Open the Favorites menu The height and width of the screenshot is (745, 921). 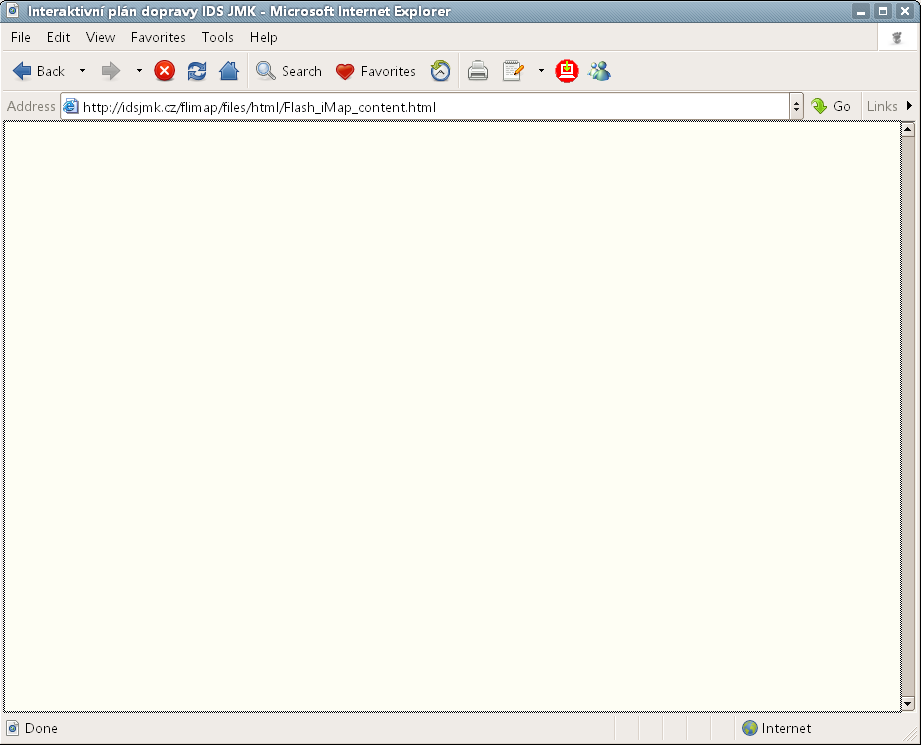158,38
